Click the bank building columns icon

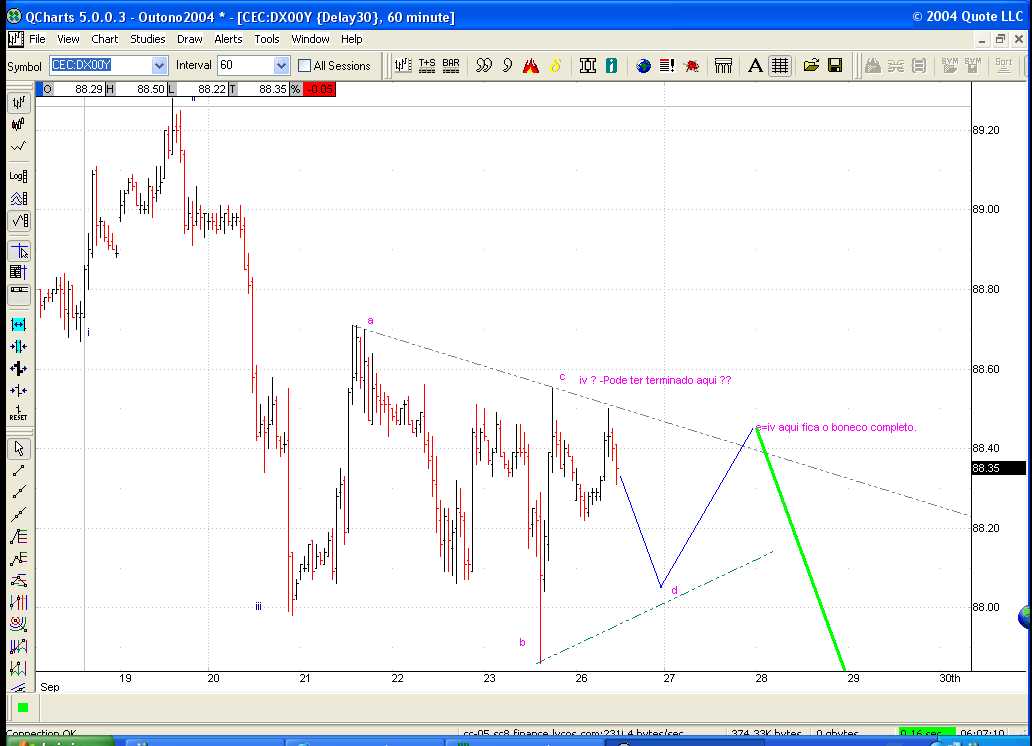coord(723,65)
